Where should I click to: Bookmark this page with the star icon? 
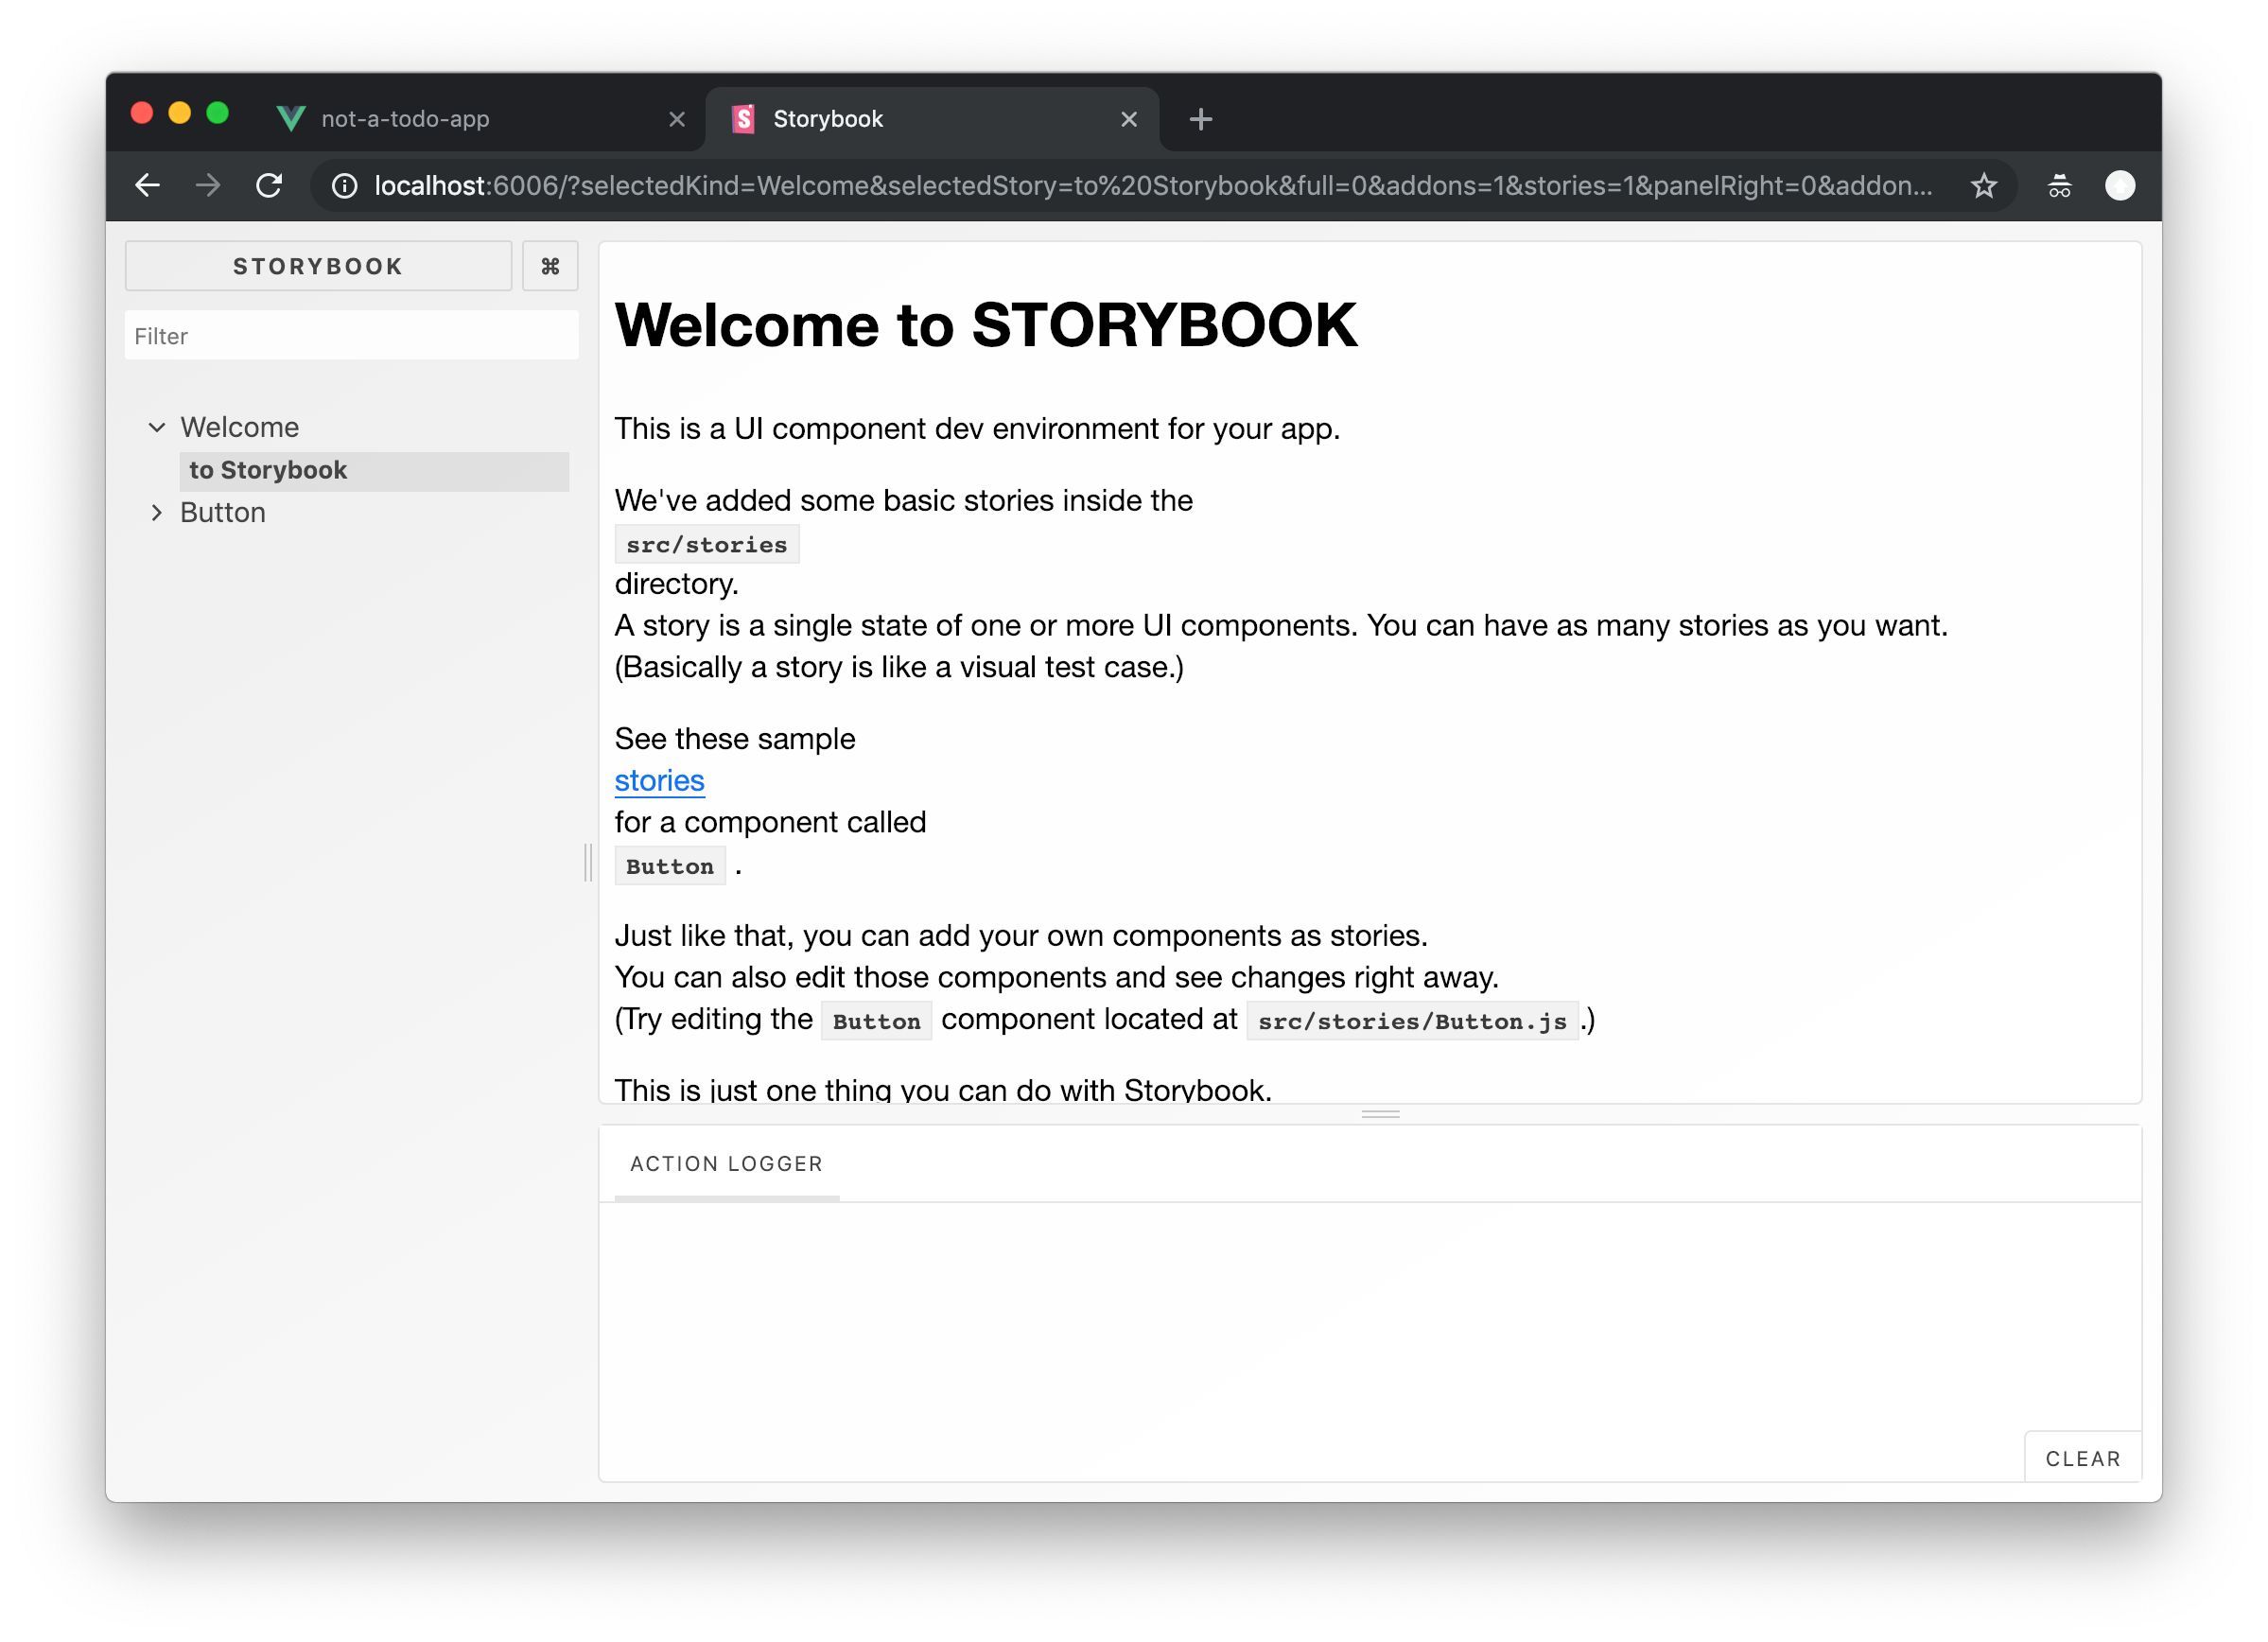tap(1983, 185)
